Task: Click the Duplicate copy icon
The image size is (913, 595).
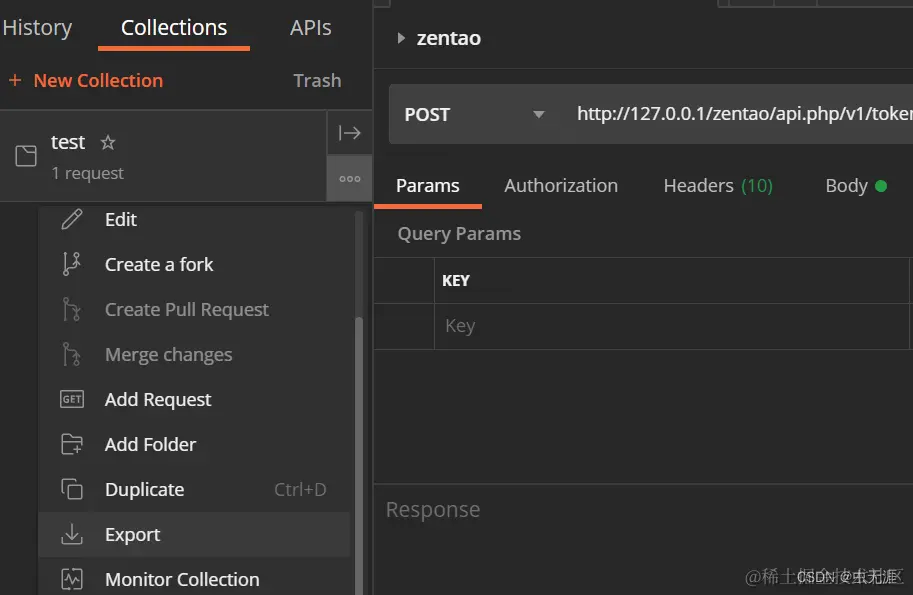Action: click(72, 489)
